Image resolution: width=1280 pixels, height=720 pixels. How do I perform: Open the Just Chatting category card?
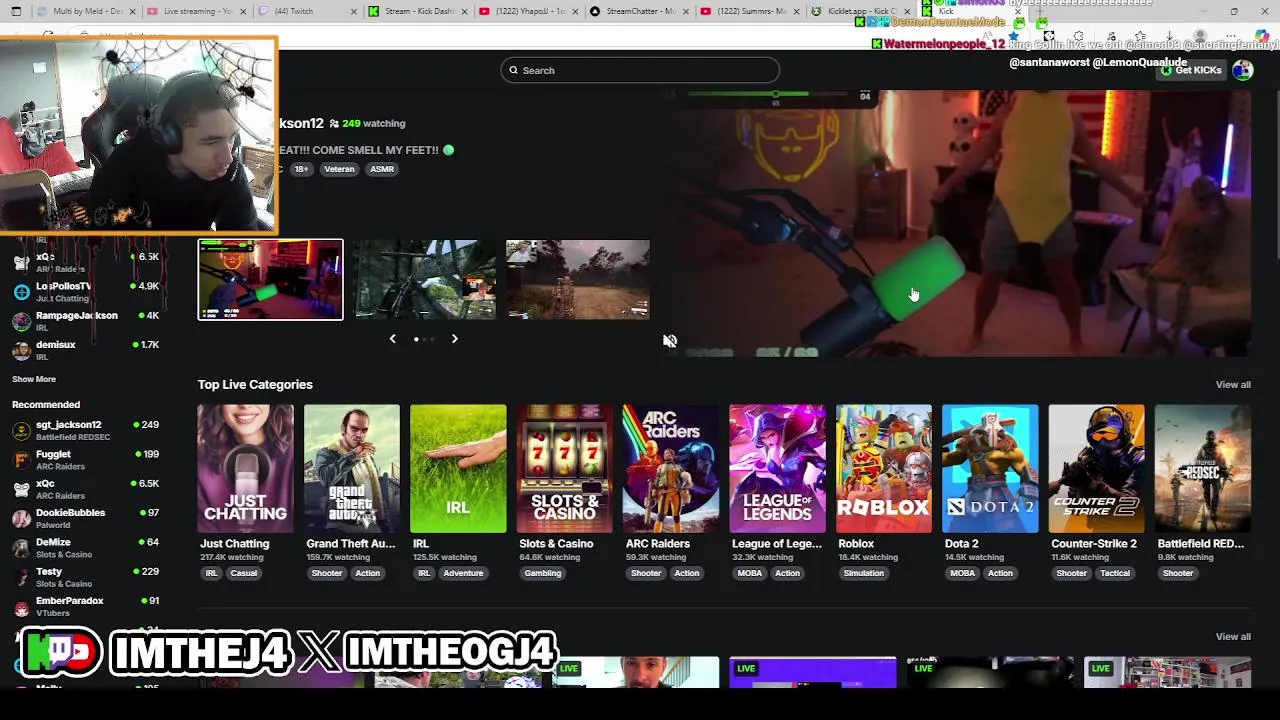pyautogui.click(x=245, y=468)
